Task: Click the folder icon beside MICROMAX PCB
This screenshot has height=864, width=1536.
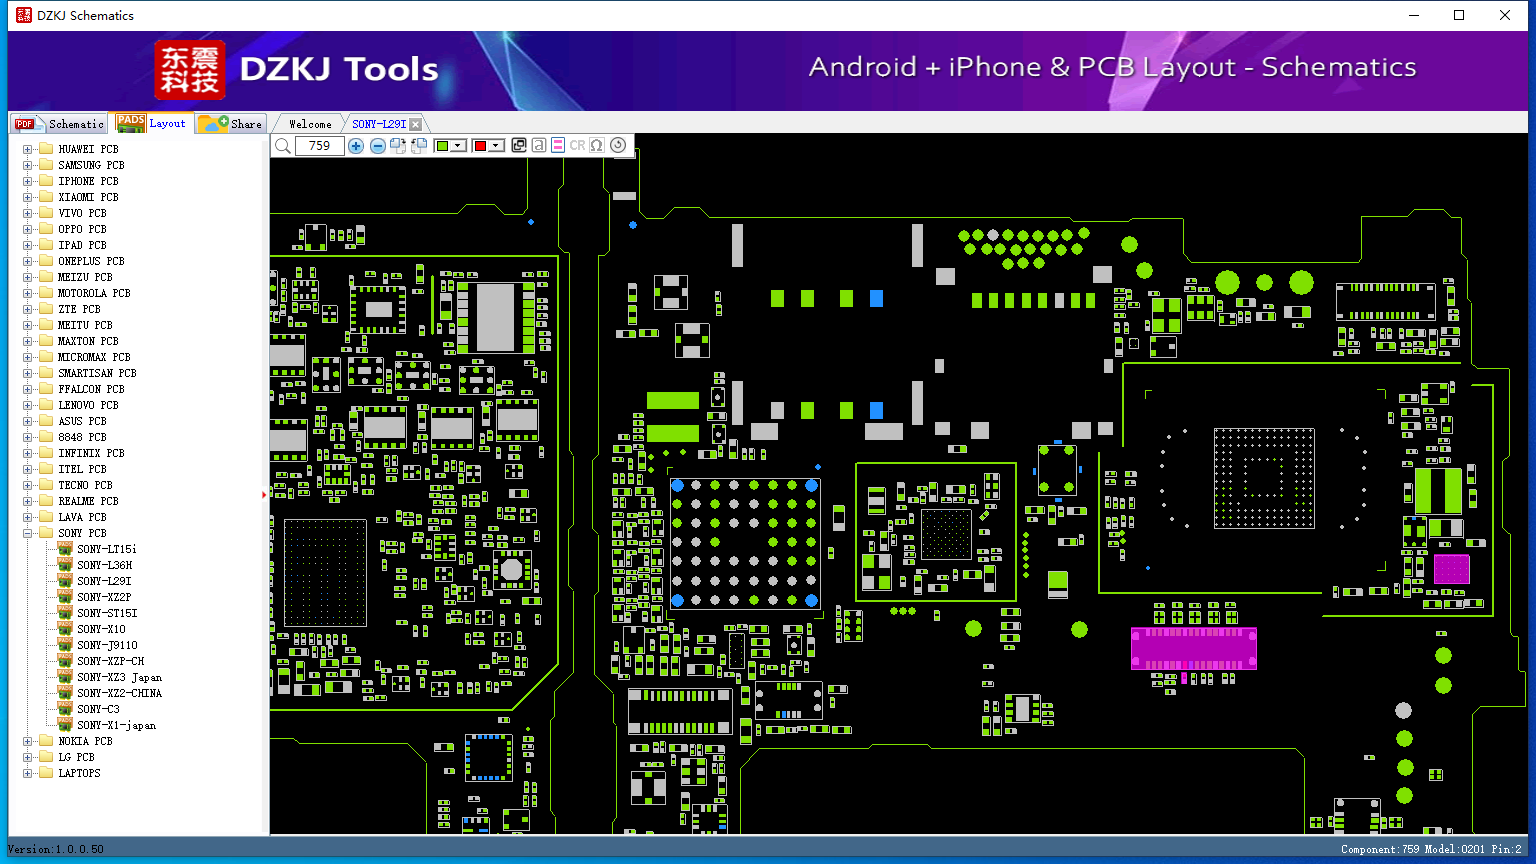Action: coord(45,357)
